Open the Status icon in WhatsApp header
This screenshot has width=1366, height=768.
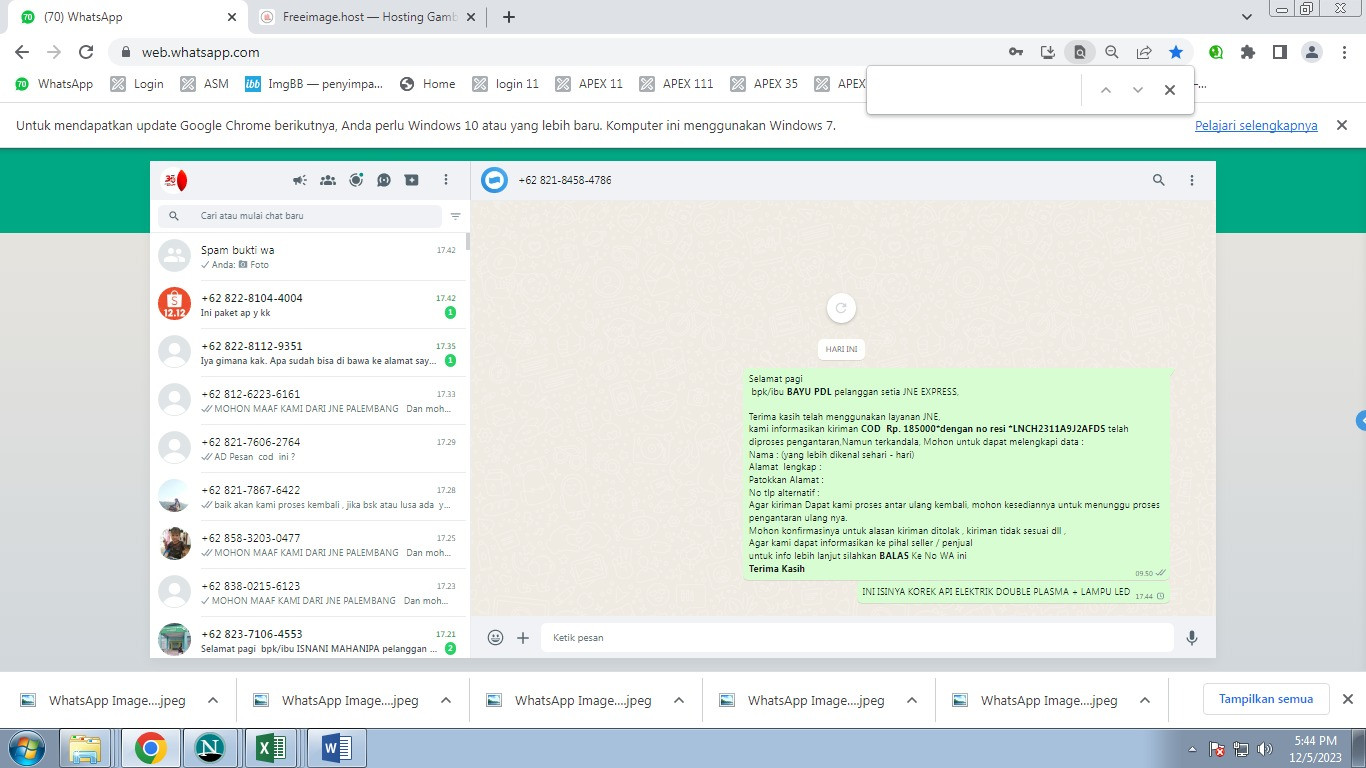[x=356, y=181]
